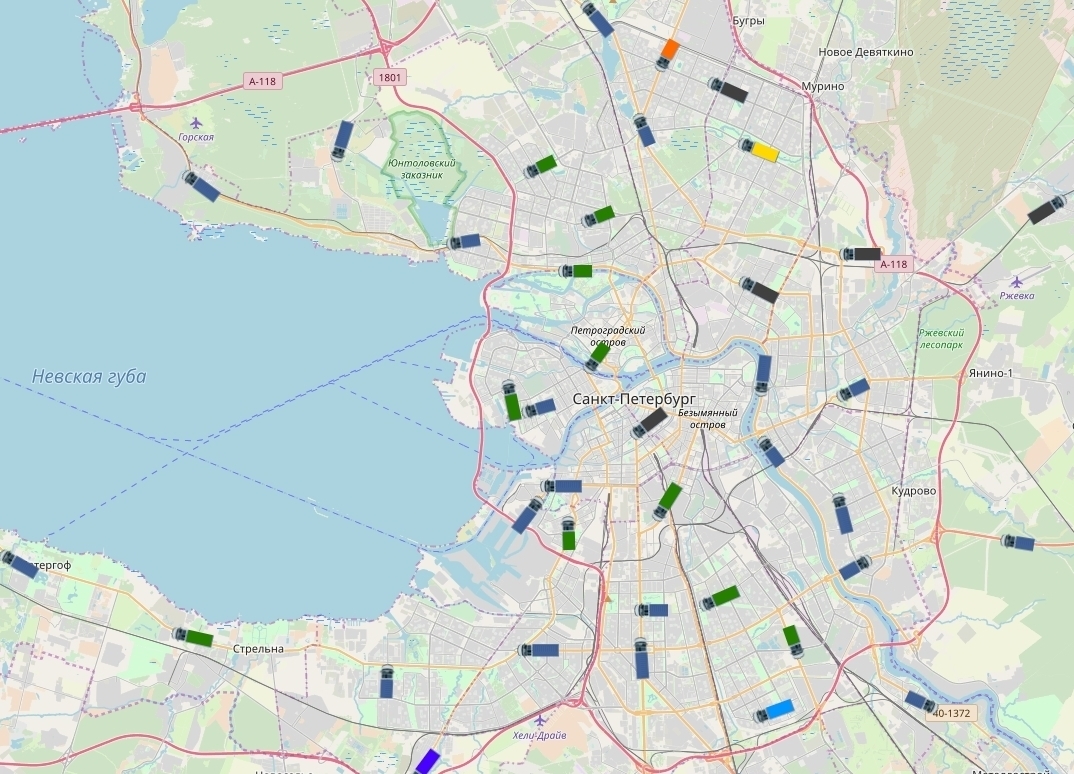The height and width of the screenshot is (774, 1074).
Task: Click the yellow truck marker
Action: click(759, 150)
